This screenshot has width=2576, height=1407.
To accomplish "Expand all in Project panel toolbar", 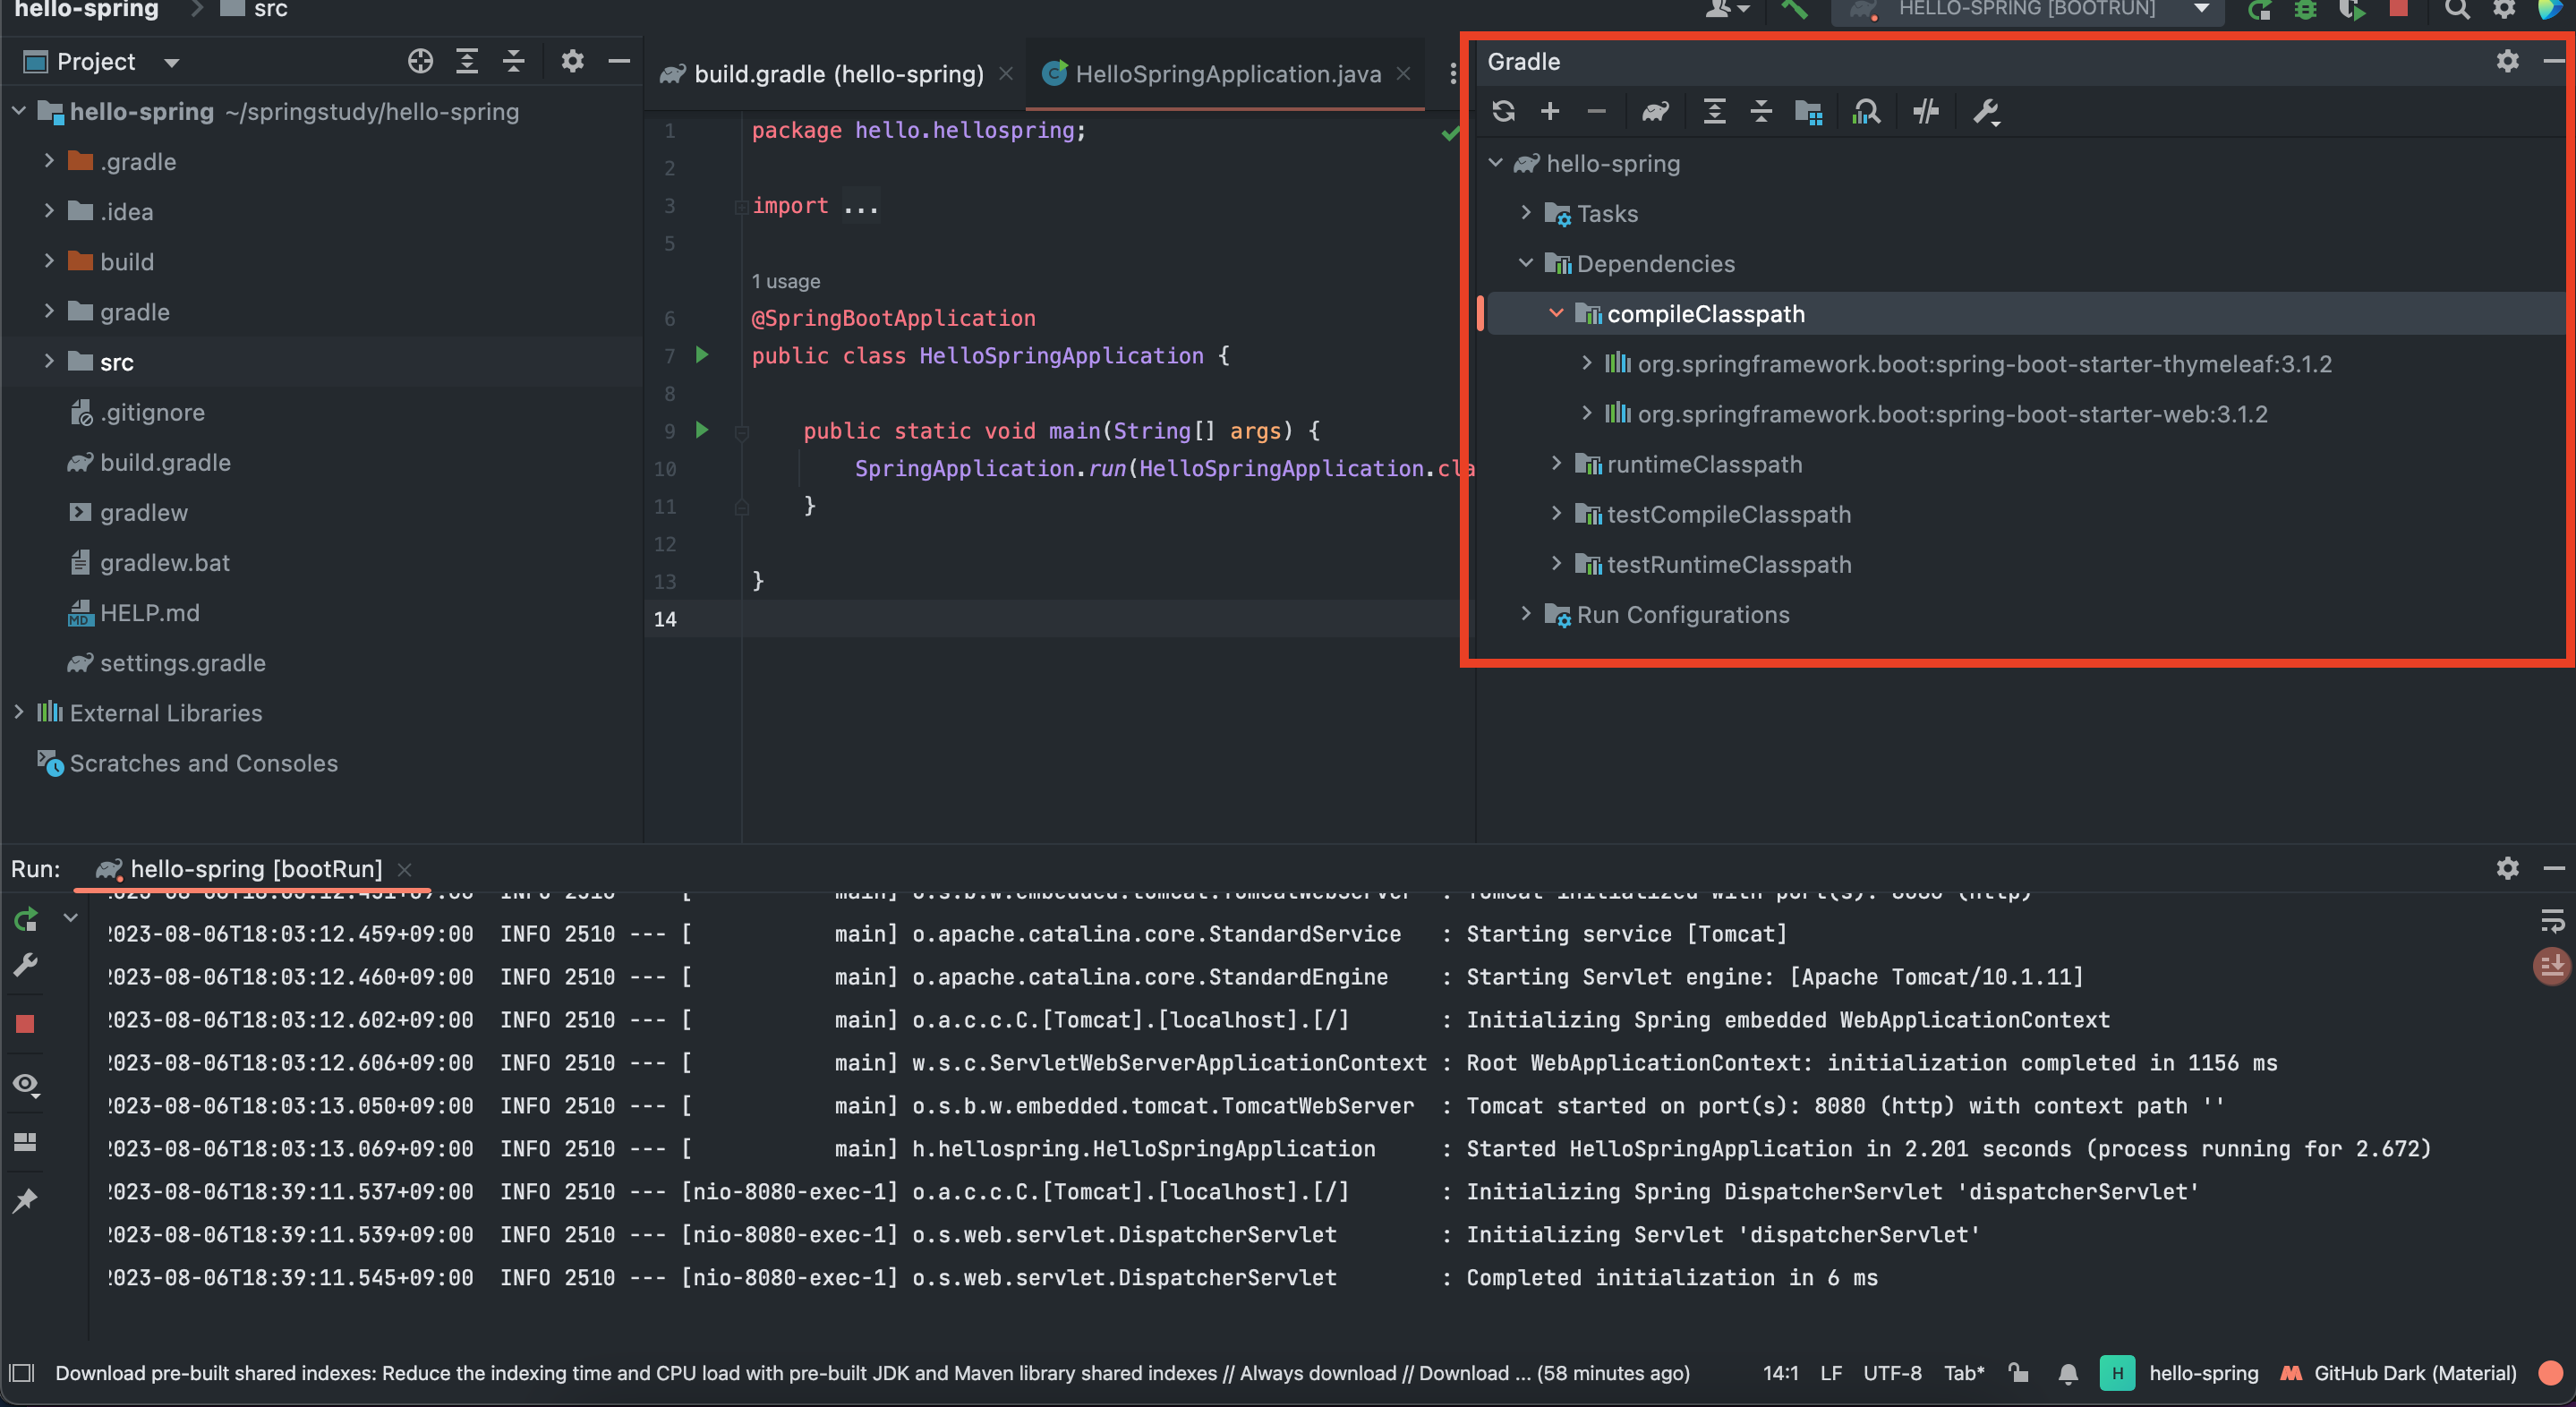I will point(467,61).
